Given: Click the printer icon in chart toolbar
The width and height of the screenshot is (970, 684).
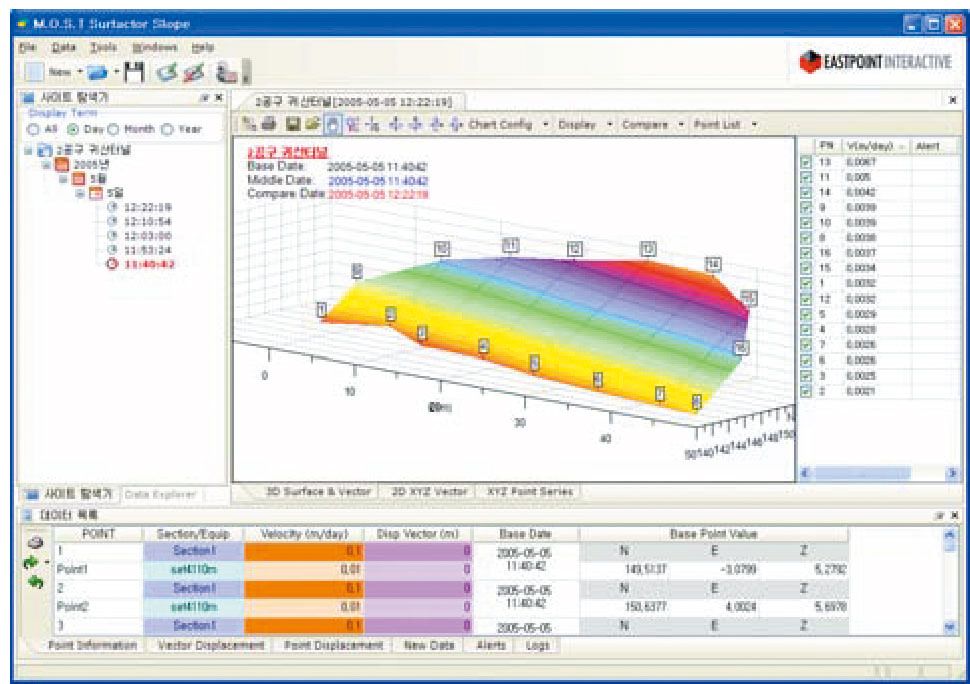Looking at the screenshot, I should pyautogui.click(x=266, y=125).
